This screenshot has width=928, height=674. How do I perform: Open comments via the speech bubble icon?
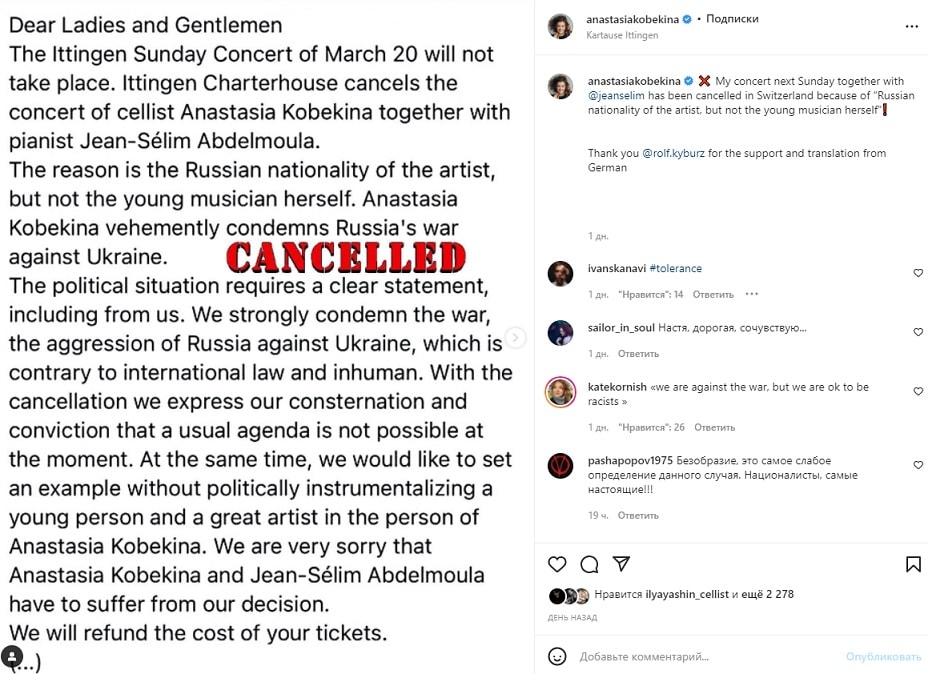[589, 565]
